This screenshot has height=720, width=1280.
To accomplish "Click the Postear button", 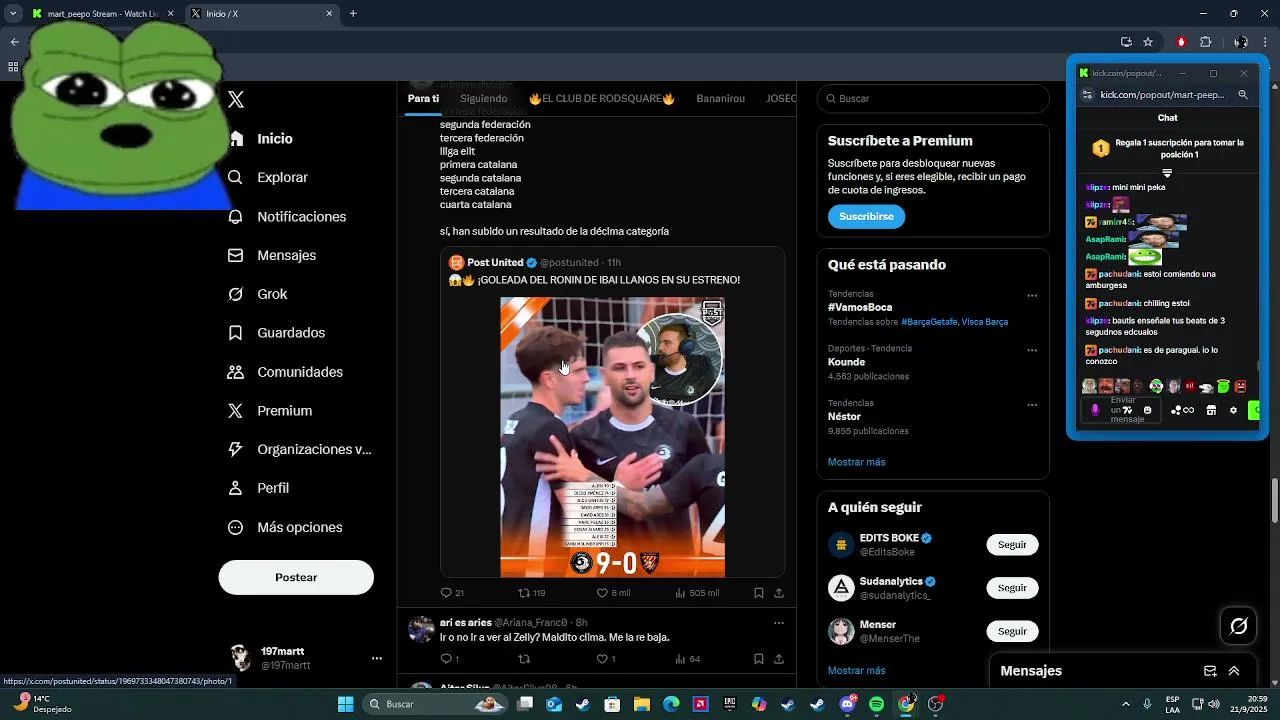I will [296, 577].
